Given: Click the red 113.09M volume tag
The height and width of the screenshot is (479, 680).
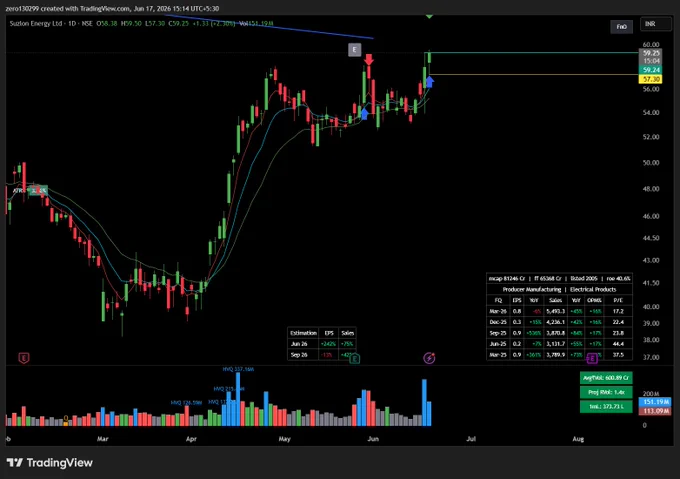Looking at the screenshot, I should tap(655, 411).
